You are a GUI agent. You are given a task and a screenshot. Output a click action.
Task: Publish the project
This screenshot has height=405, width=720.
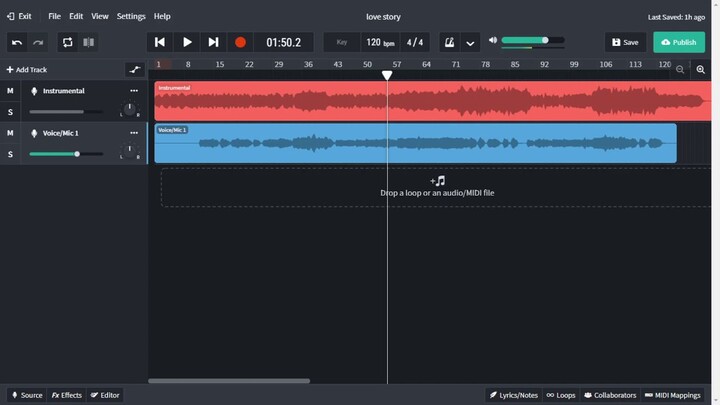[679, 42]
